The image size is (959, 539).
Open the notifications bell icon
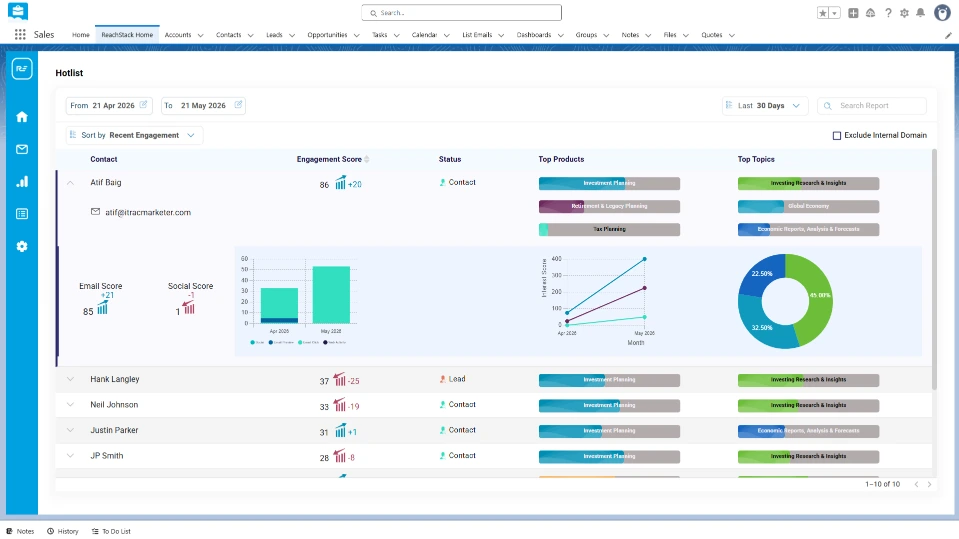tap(920, 13)
